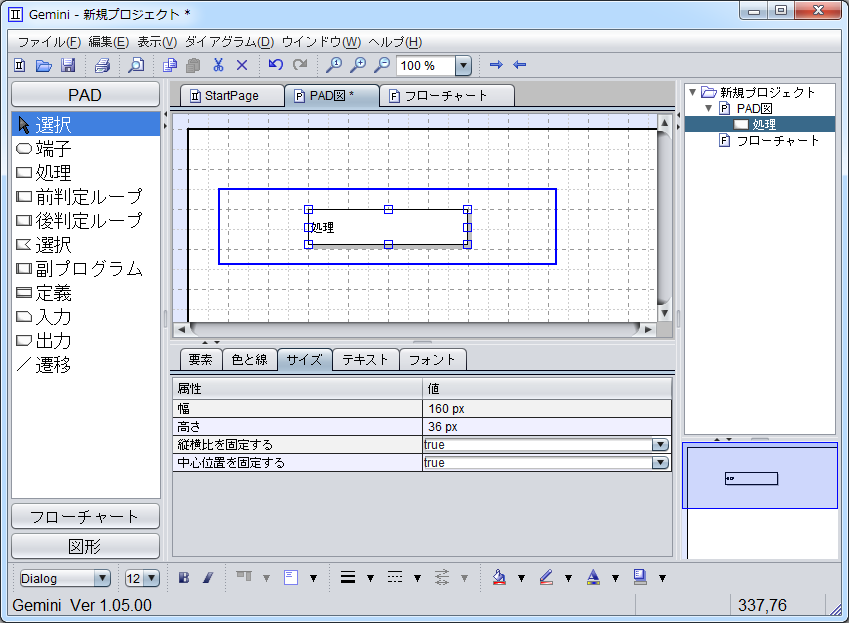Open the font size 12 dropdown
This screenshot has height=623, width=849.
(x=152, y=578)
